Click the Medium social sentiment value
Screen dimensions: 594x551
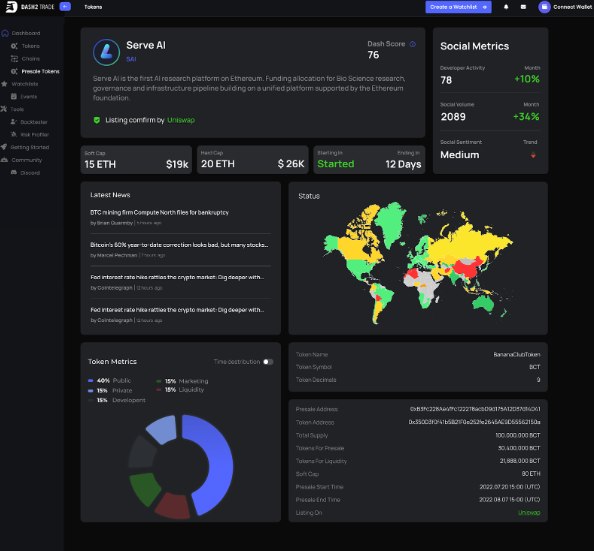tap(460, 155)
